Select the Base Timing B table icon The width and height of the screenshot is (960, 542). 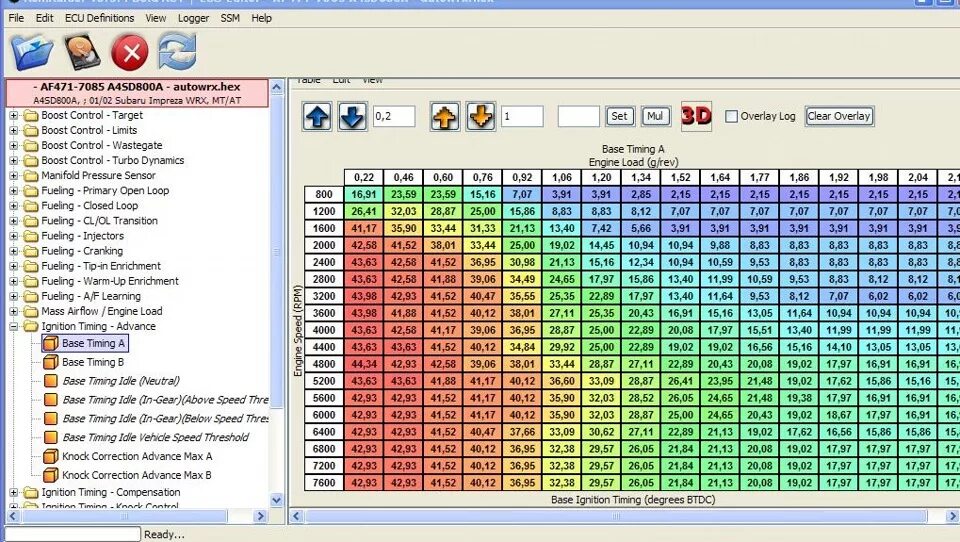pyautogui.click(x=51, y=362)
